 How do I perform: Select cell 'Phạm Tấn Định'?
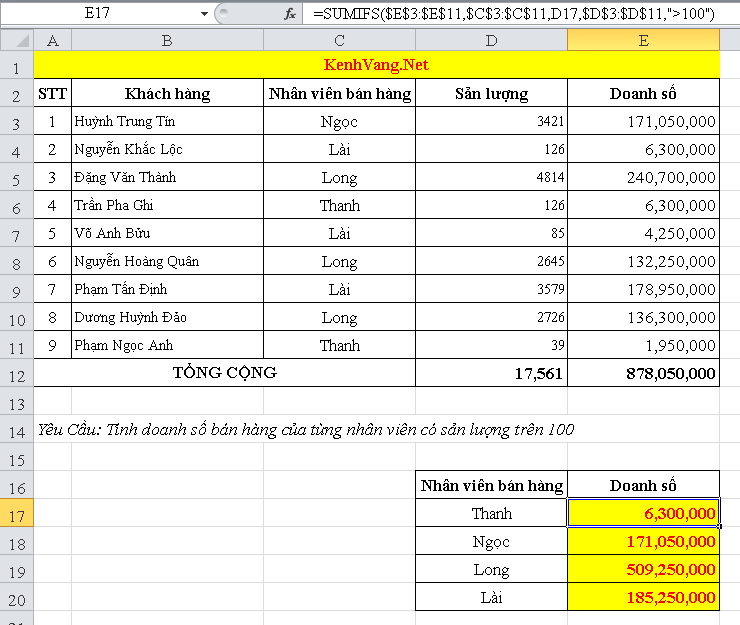(x=167, y=289)
